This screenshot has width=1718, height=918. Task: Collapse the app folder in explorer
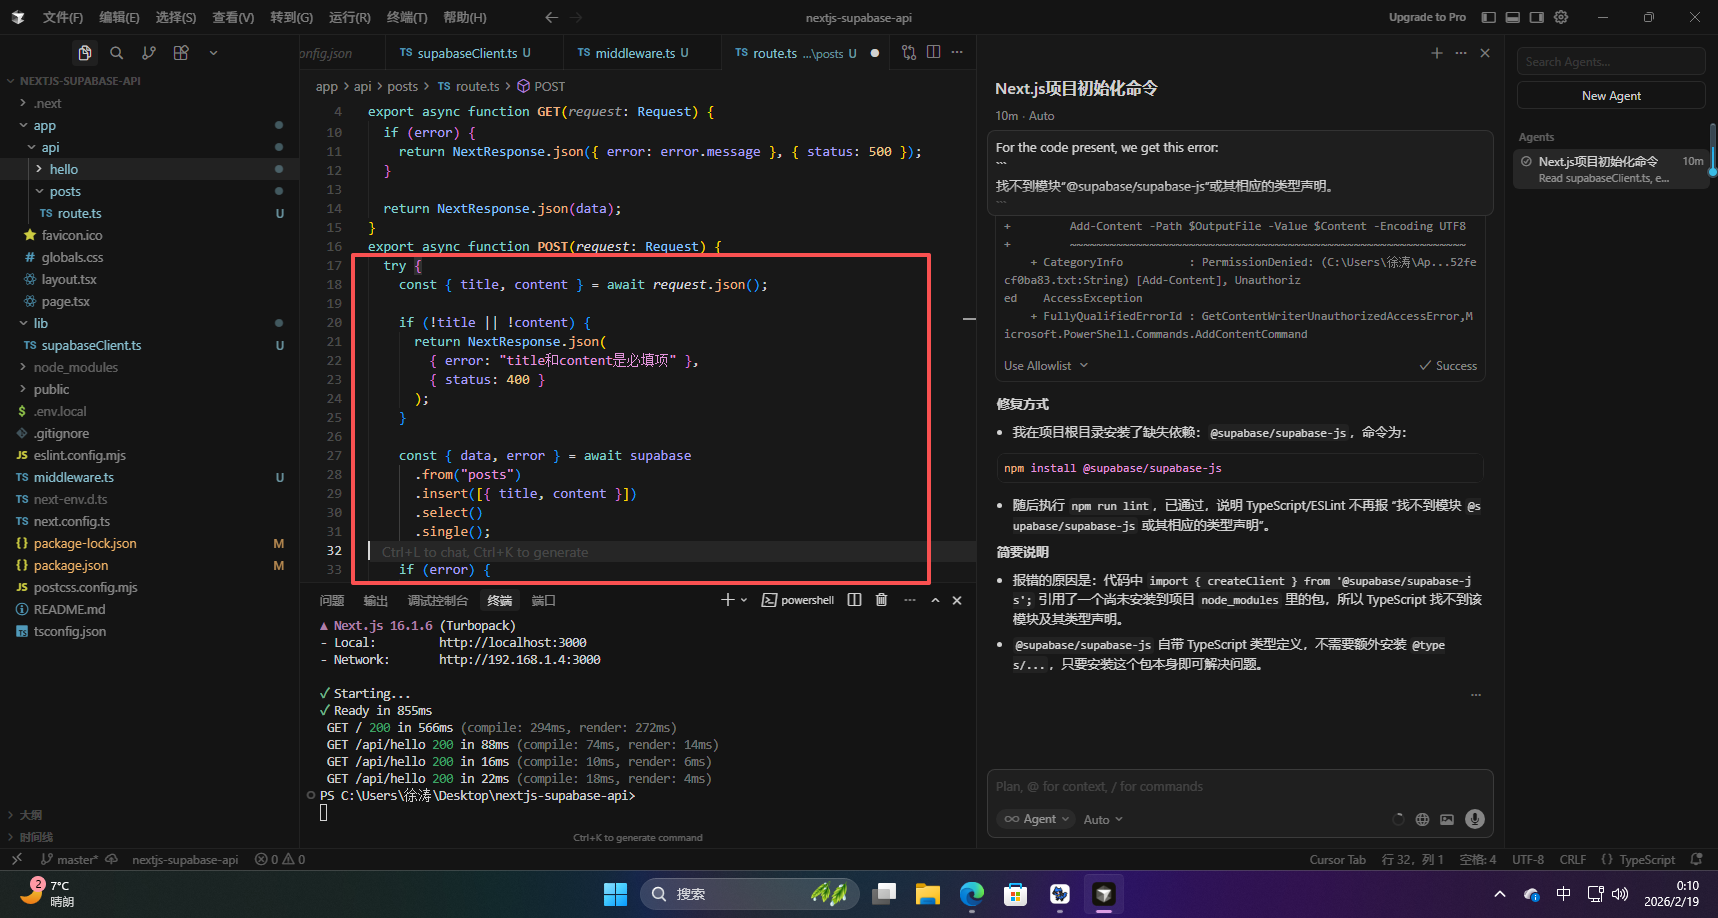(x=45, y=126)
